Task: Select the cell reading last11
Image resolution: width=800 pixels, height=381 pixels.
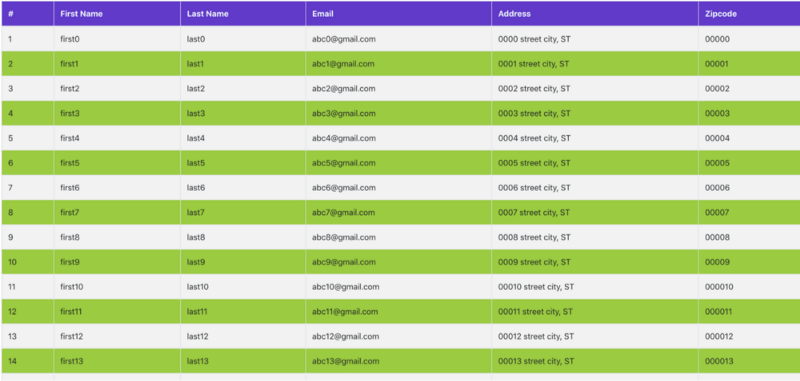Action: click(x=243, y=311)
